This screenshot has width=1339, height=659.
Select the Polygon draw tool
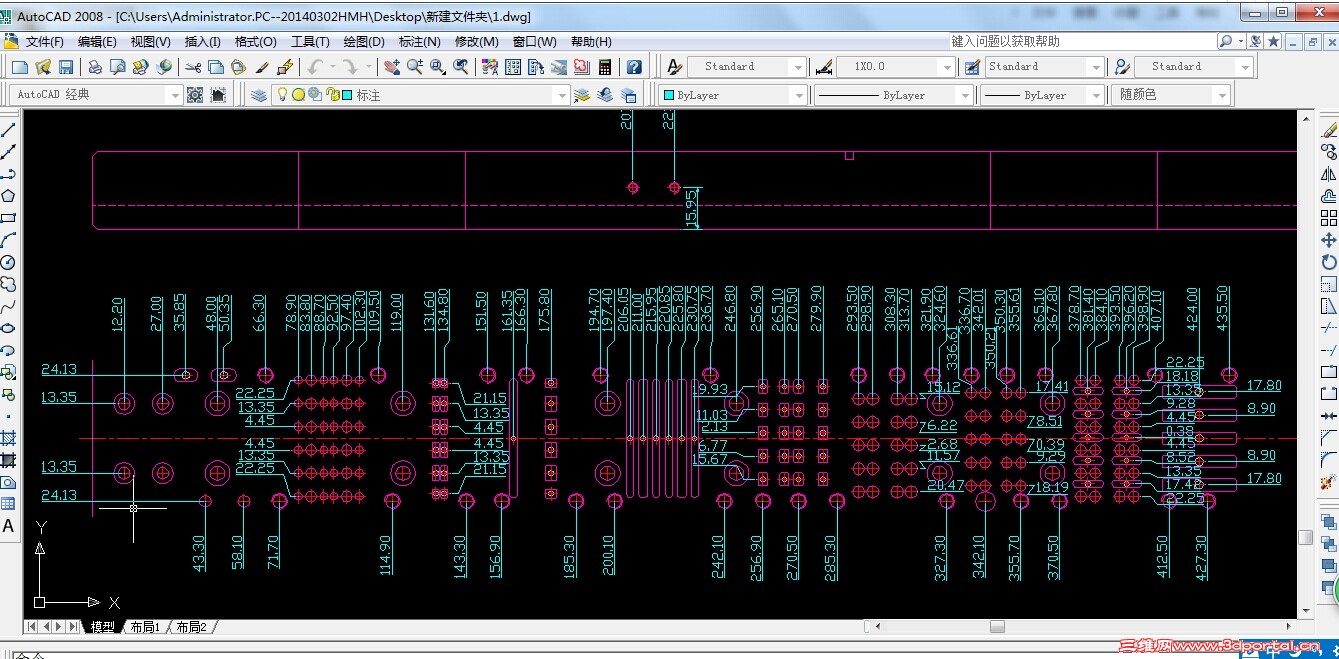(x=9, y=195)
